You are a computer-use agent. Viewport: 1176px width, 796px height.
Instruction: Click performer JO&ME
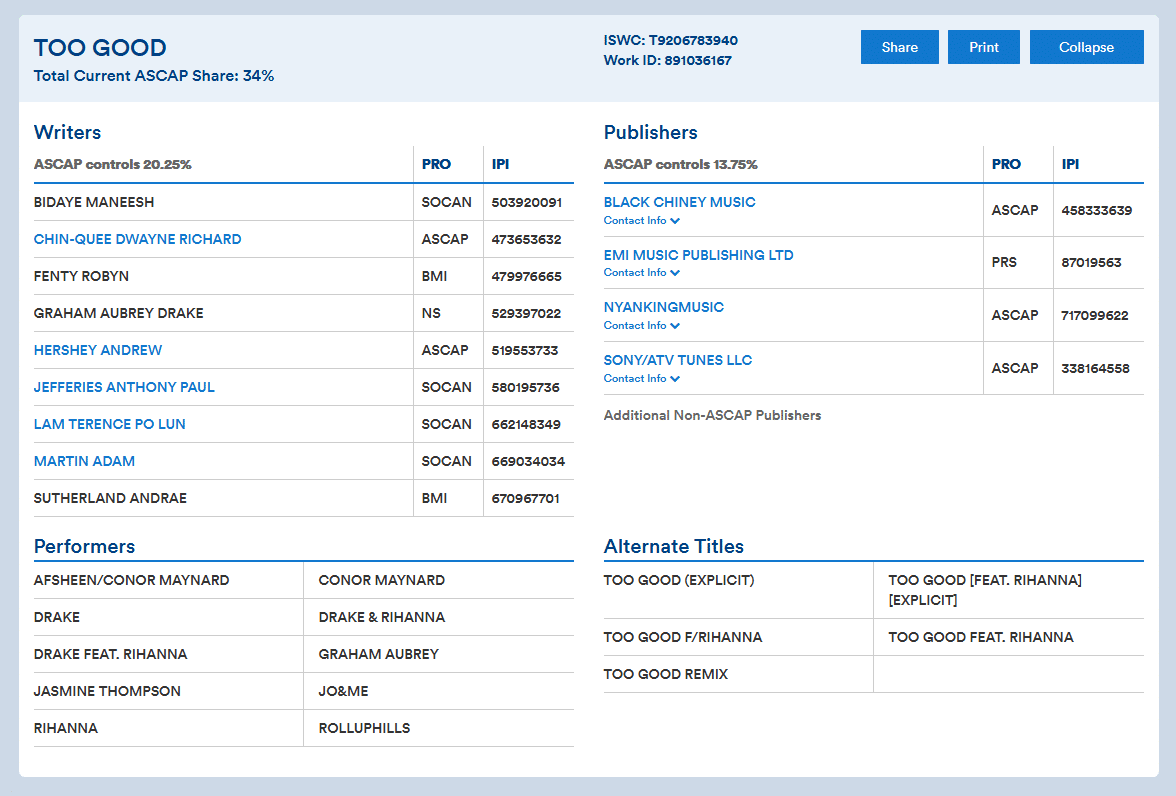[344, 691]
